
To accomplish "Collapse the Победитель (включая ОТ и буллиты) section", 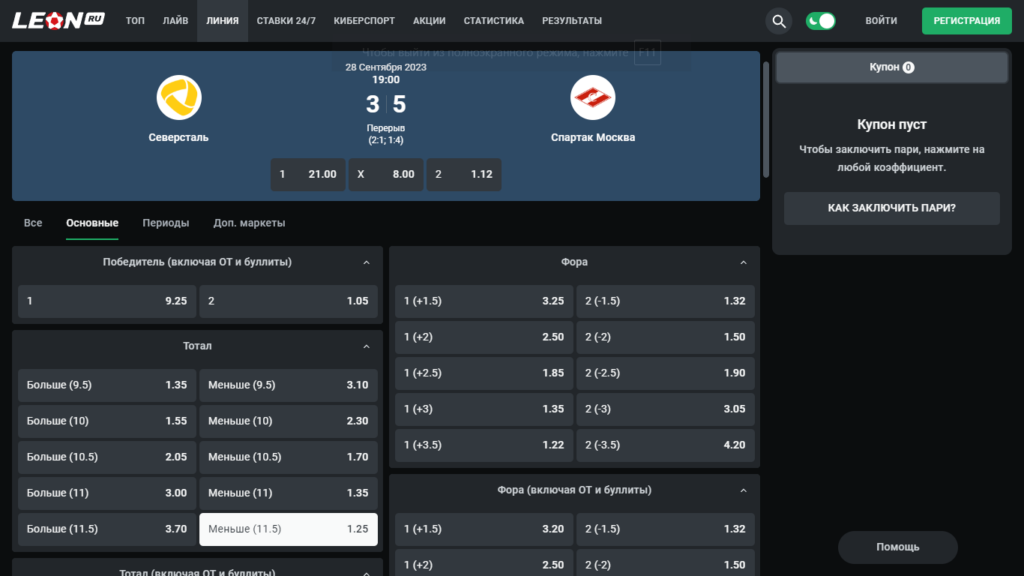I will tap(366, 263).
